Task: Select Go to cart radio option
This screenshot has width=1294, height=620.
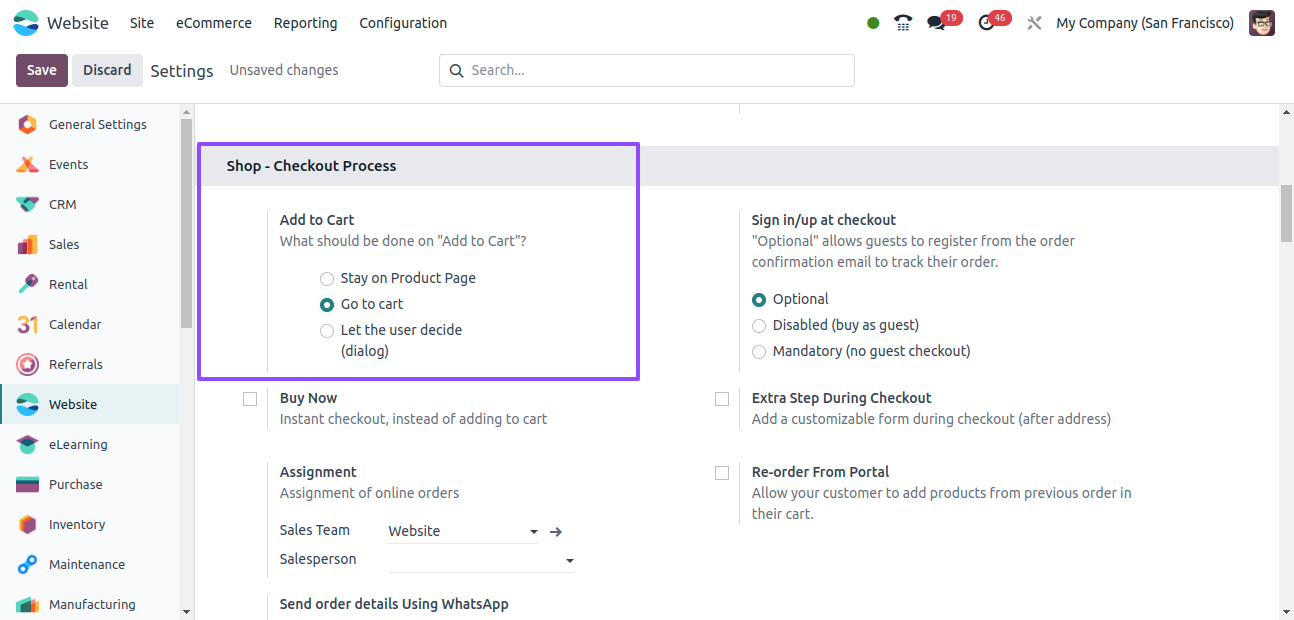Action: pyautogui.click(x=326, y=305)
